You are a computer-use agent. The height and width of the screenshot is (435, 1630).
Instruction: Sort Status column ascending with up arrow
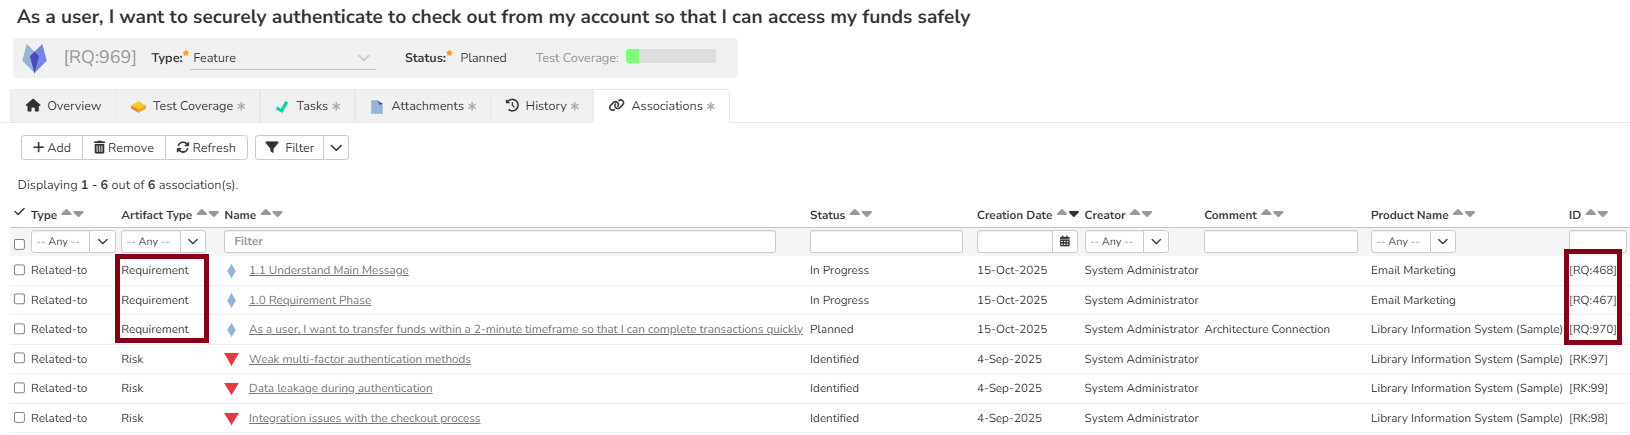pos(855,212)
